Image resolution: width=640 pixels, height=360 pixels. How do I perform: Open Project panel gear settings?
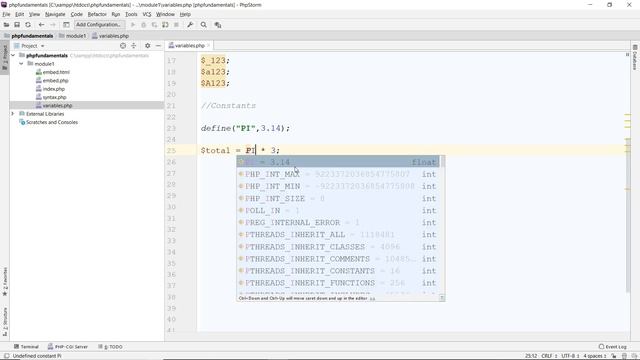pos(147,46)
